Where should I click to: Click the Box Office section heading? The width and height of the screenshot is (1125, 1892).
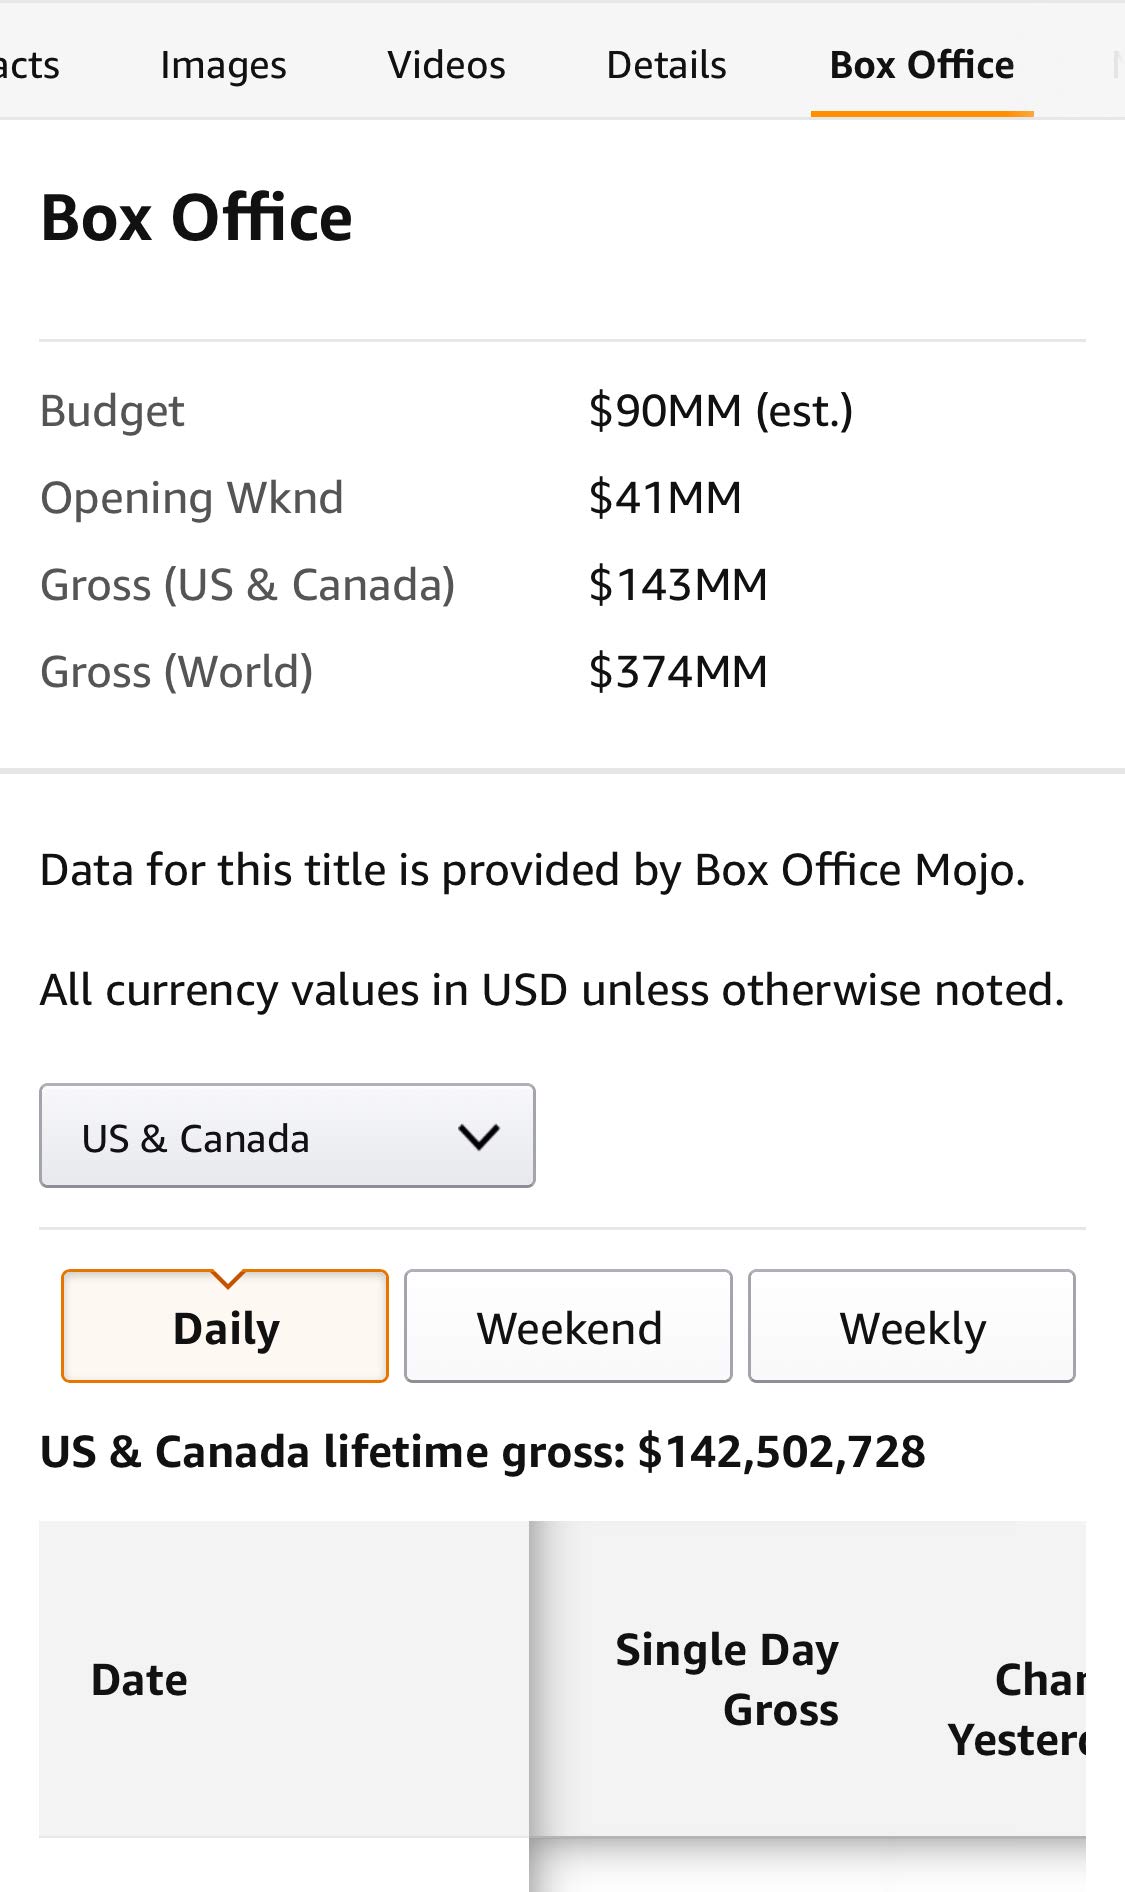click(197, 218)
